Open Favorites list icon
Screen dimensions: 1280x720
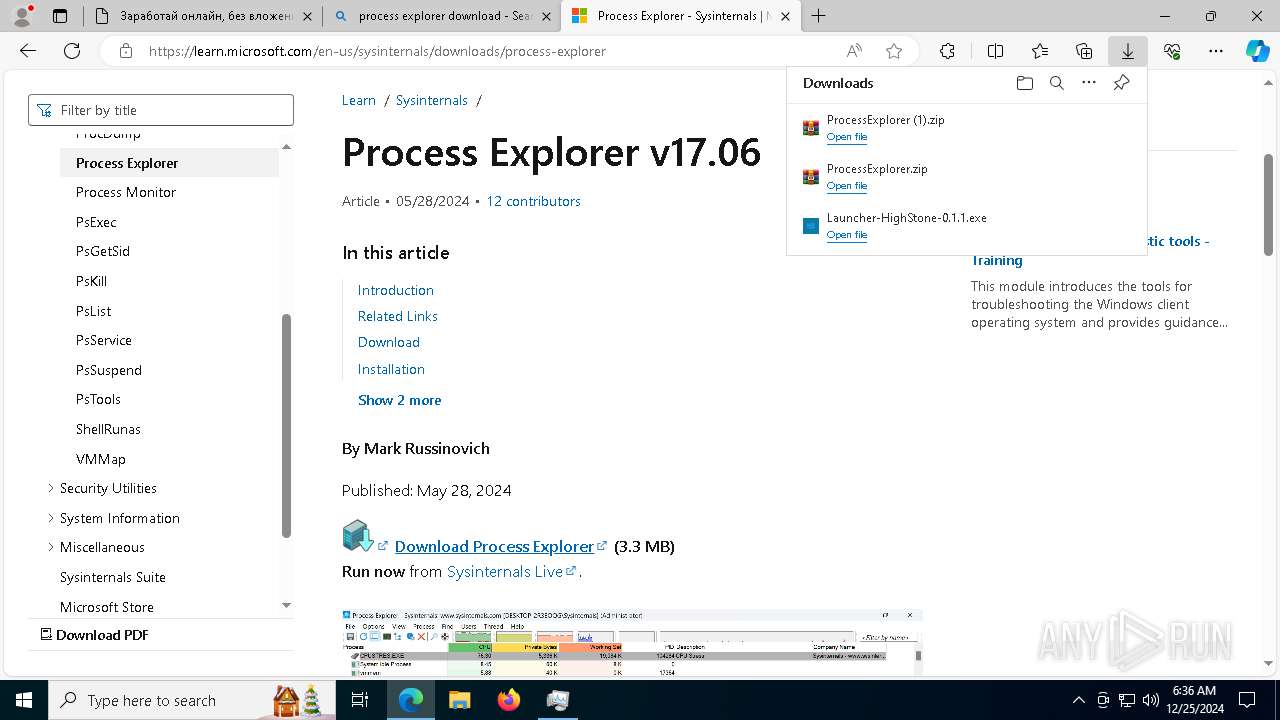(1040, 51)
